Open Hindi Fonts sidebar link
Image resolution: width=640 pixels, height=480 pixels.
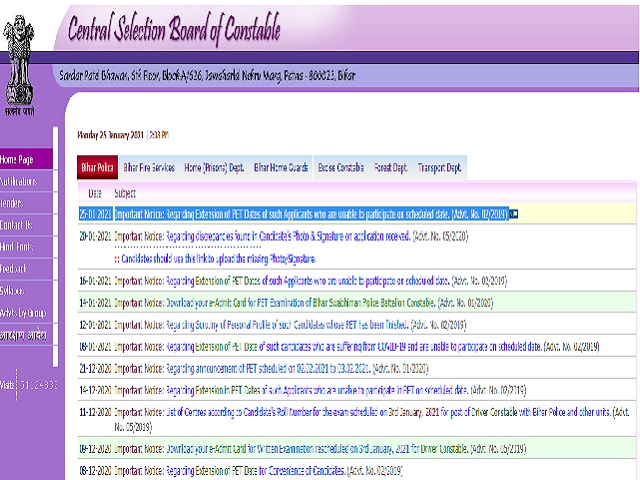[x=26, y=247]
